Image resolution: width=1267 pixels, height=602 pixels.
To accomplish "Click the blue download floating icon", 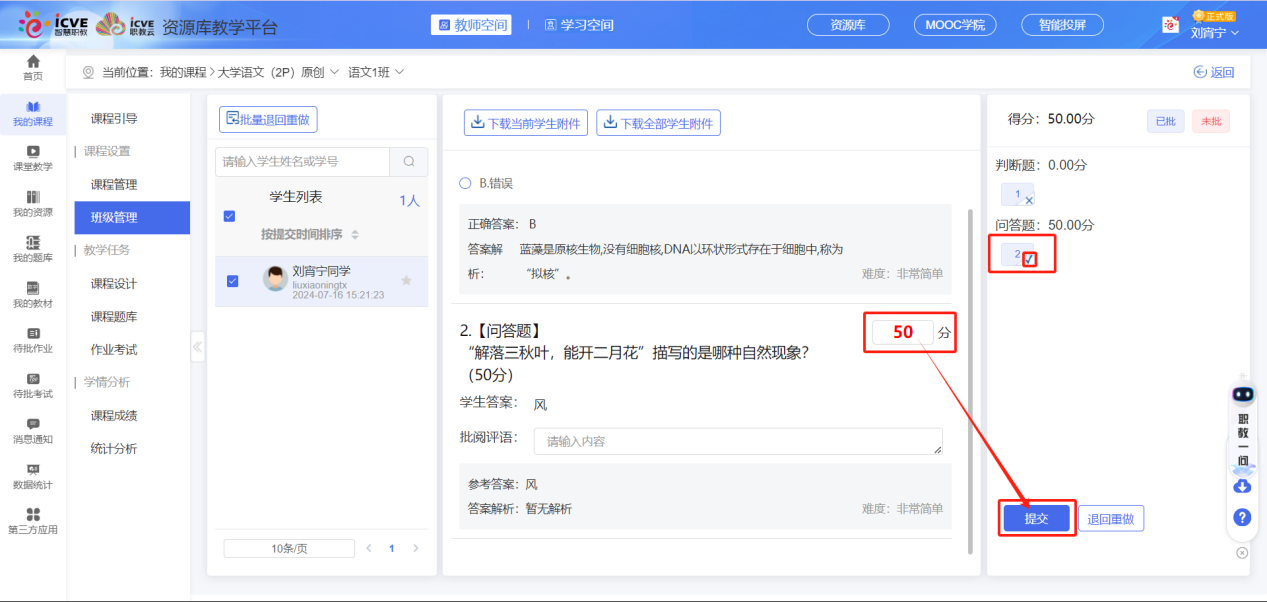I will point(1240,486).
